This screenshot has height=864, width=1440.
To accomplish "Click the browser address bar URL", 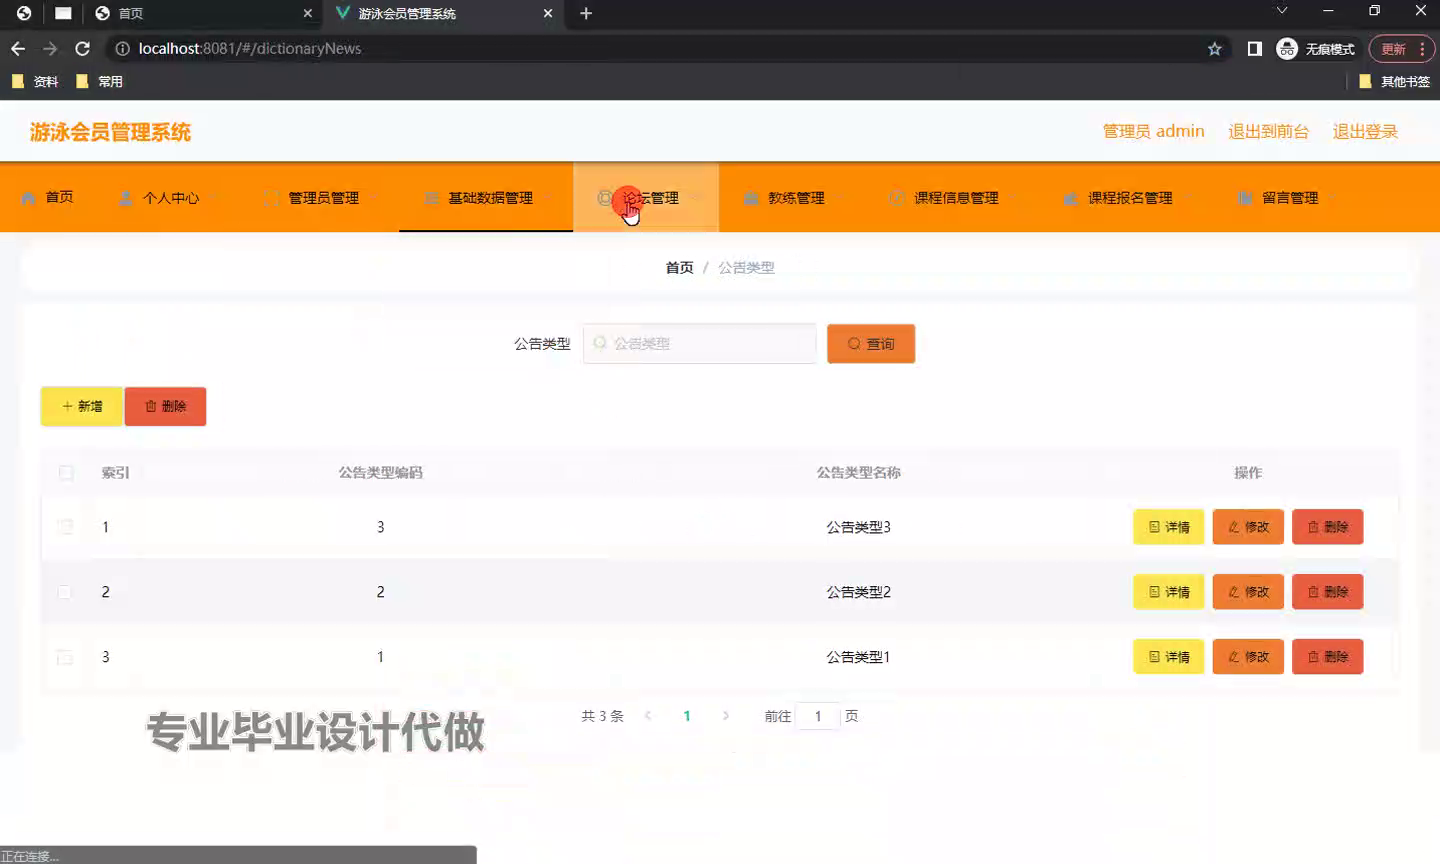I will click(250, 48).
